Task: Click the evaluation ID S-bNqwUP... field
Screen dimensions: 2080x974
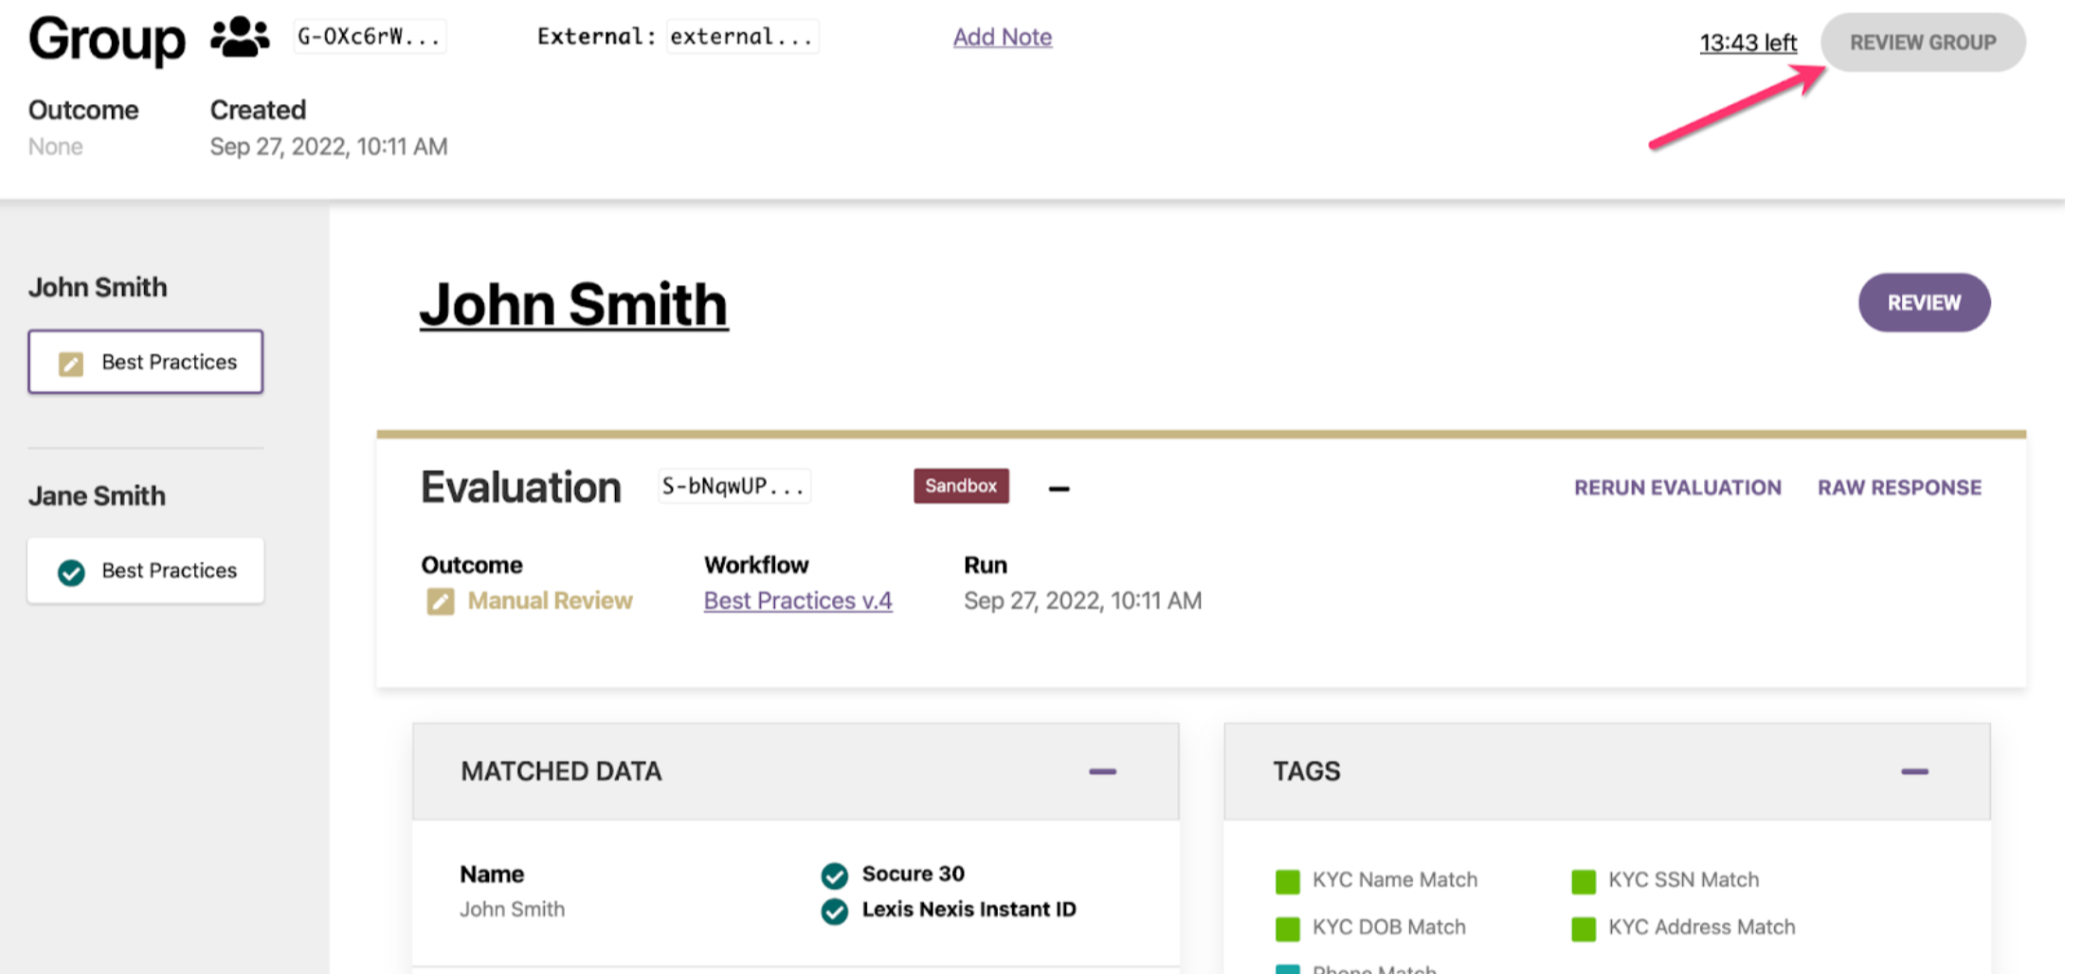Action: pyautogui.click(x=734, y=486)
